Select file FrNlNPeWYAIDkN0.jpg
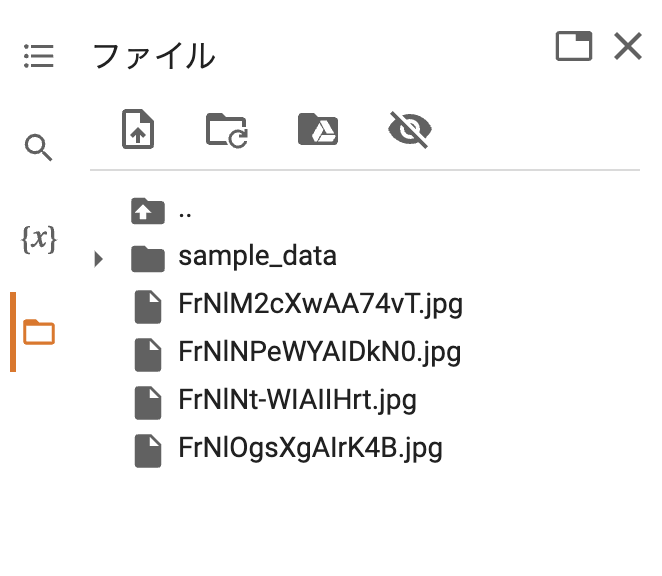 320,352
